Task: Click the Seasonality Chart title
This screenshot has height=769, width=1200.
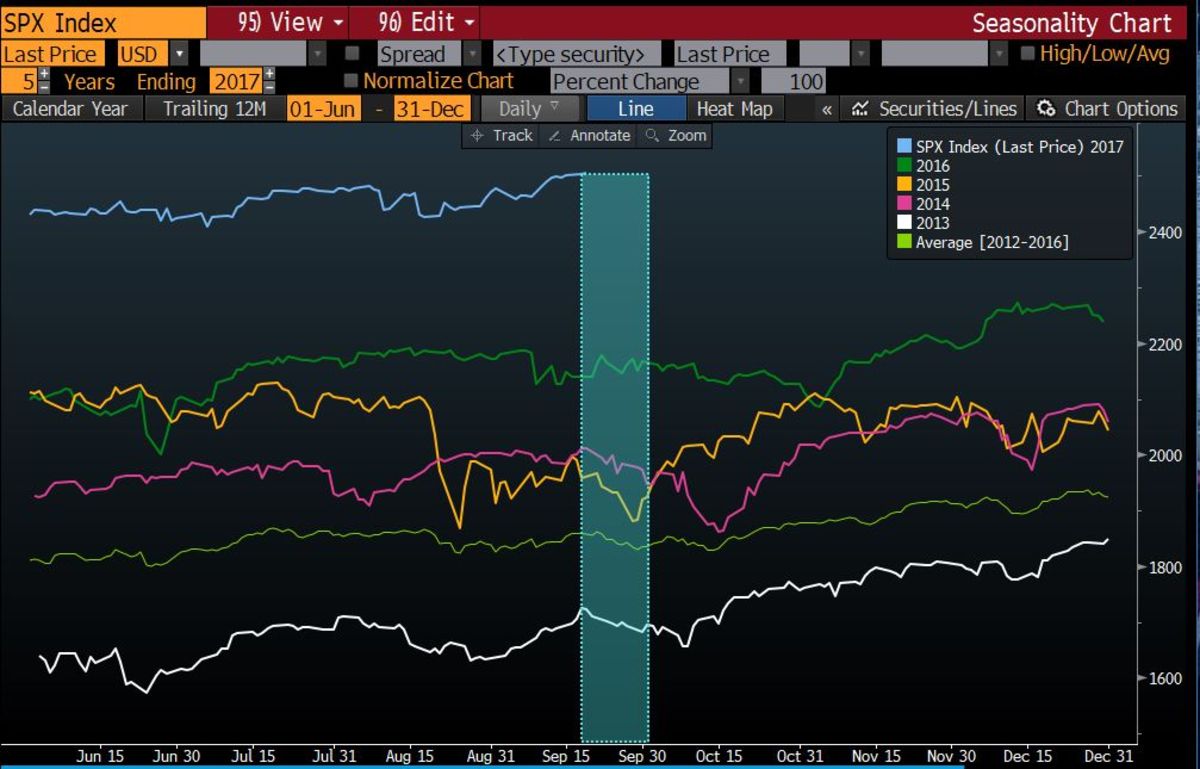Action: (x=1071, y=22)
